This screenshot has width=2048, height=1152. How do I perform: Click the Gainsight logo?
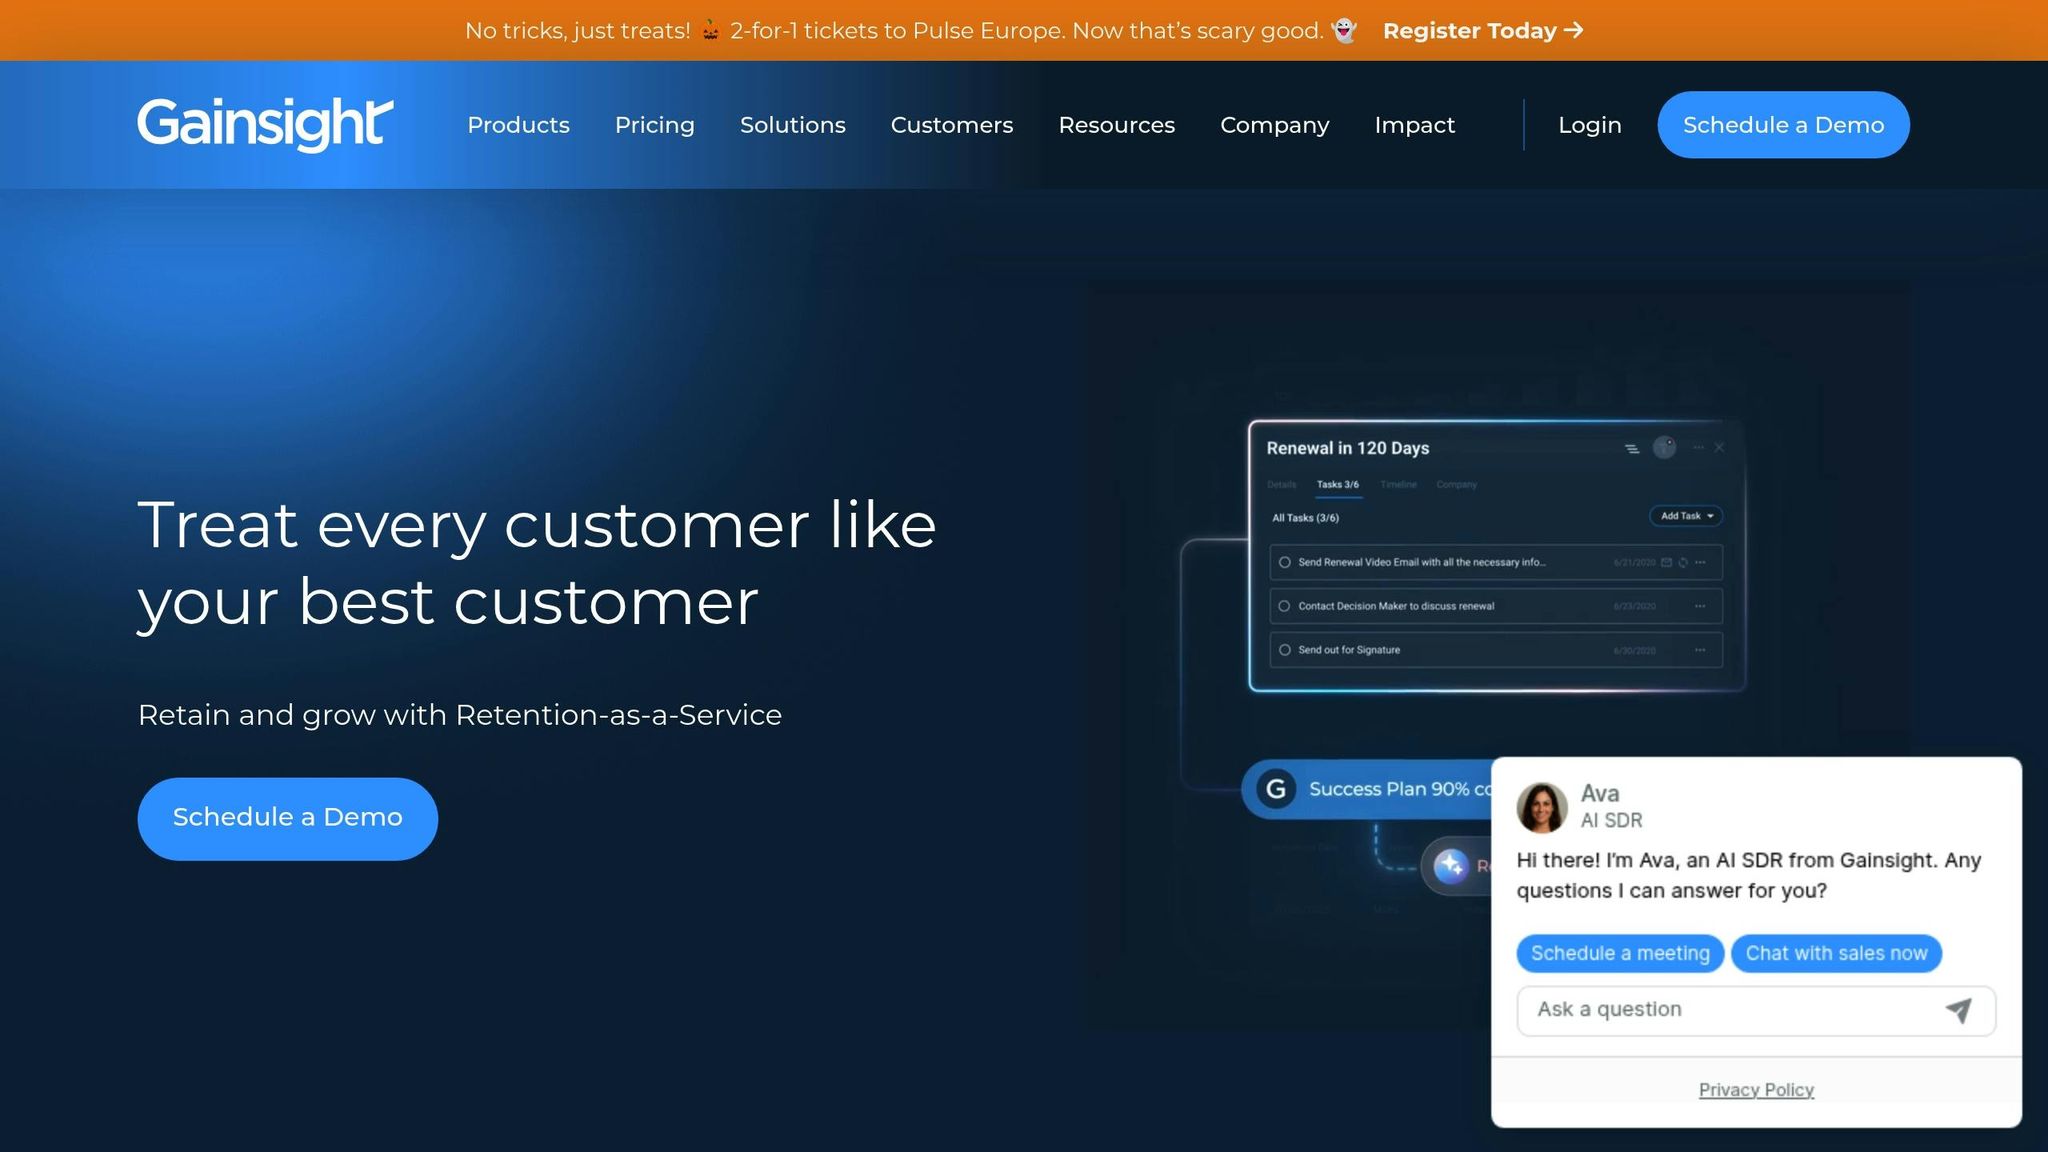265,124
